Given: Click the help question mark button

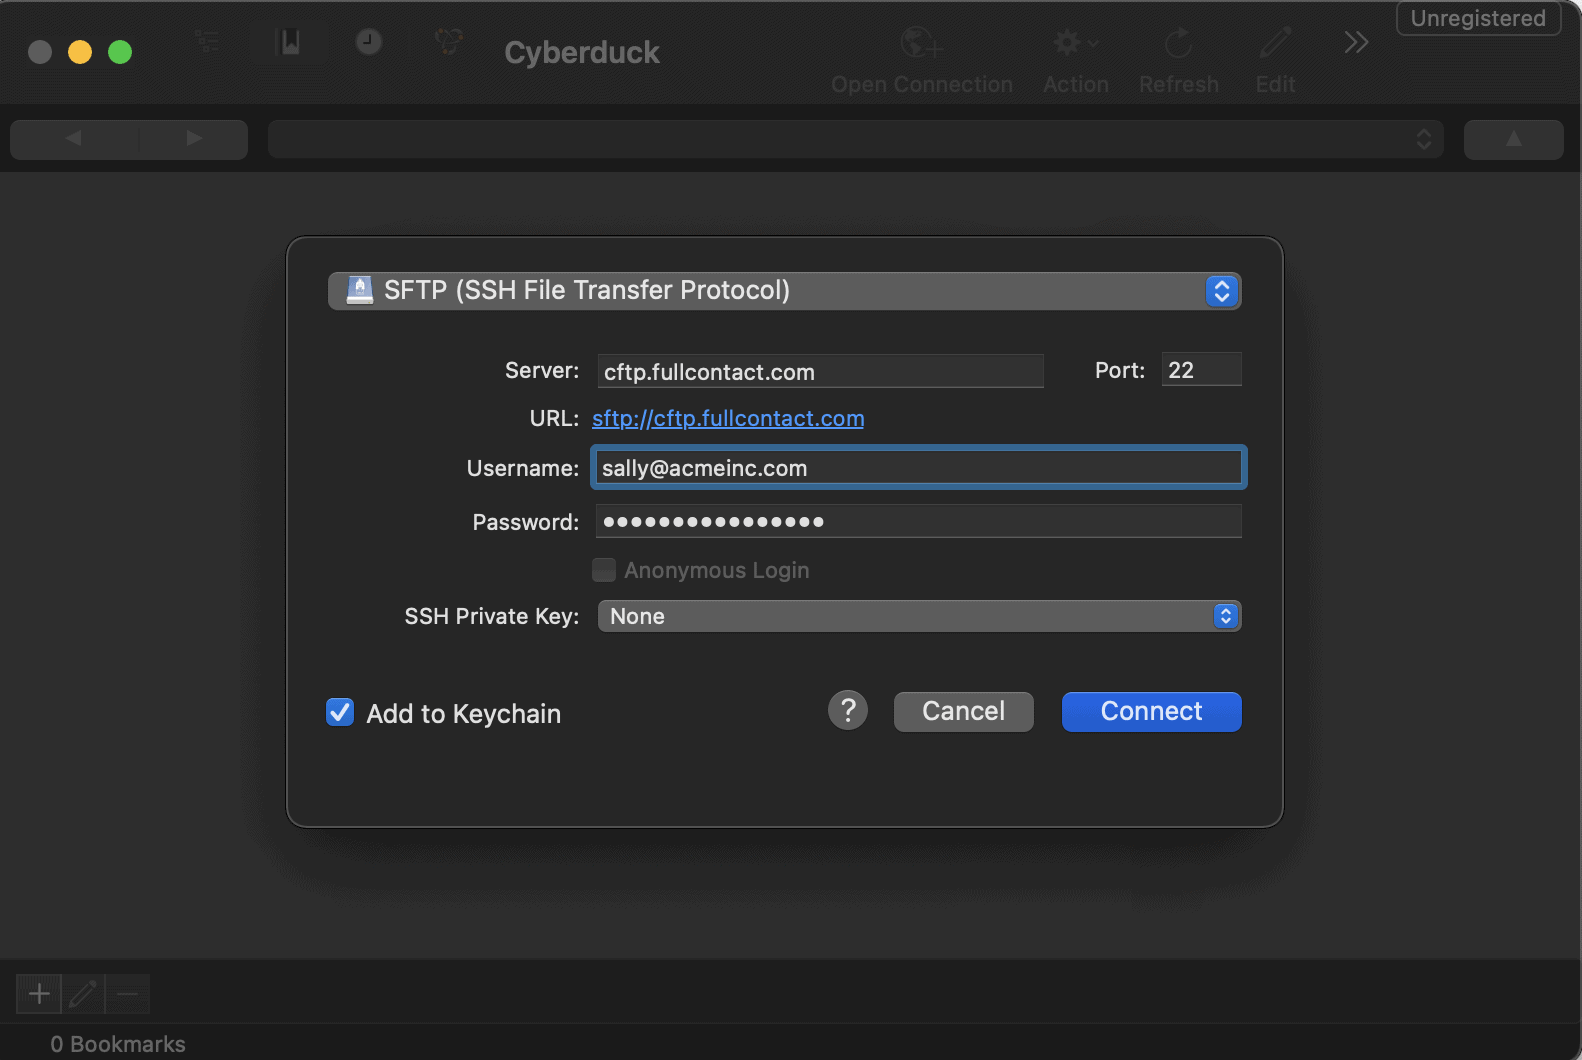Looking at the screenshot, I should click(847, 711).
